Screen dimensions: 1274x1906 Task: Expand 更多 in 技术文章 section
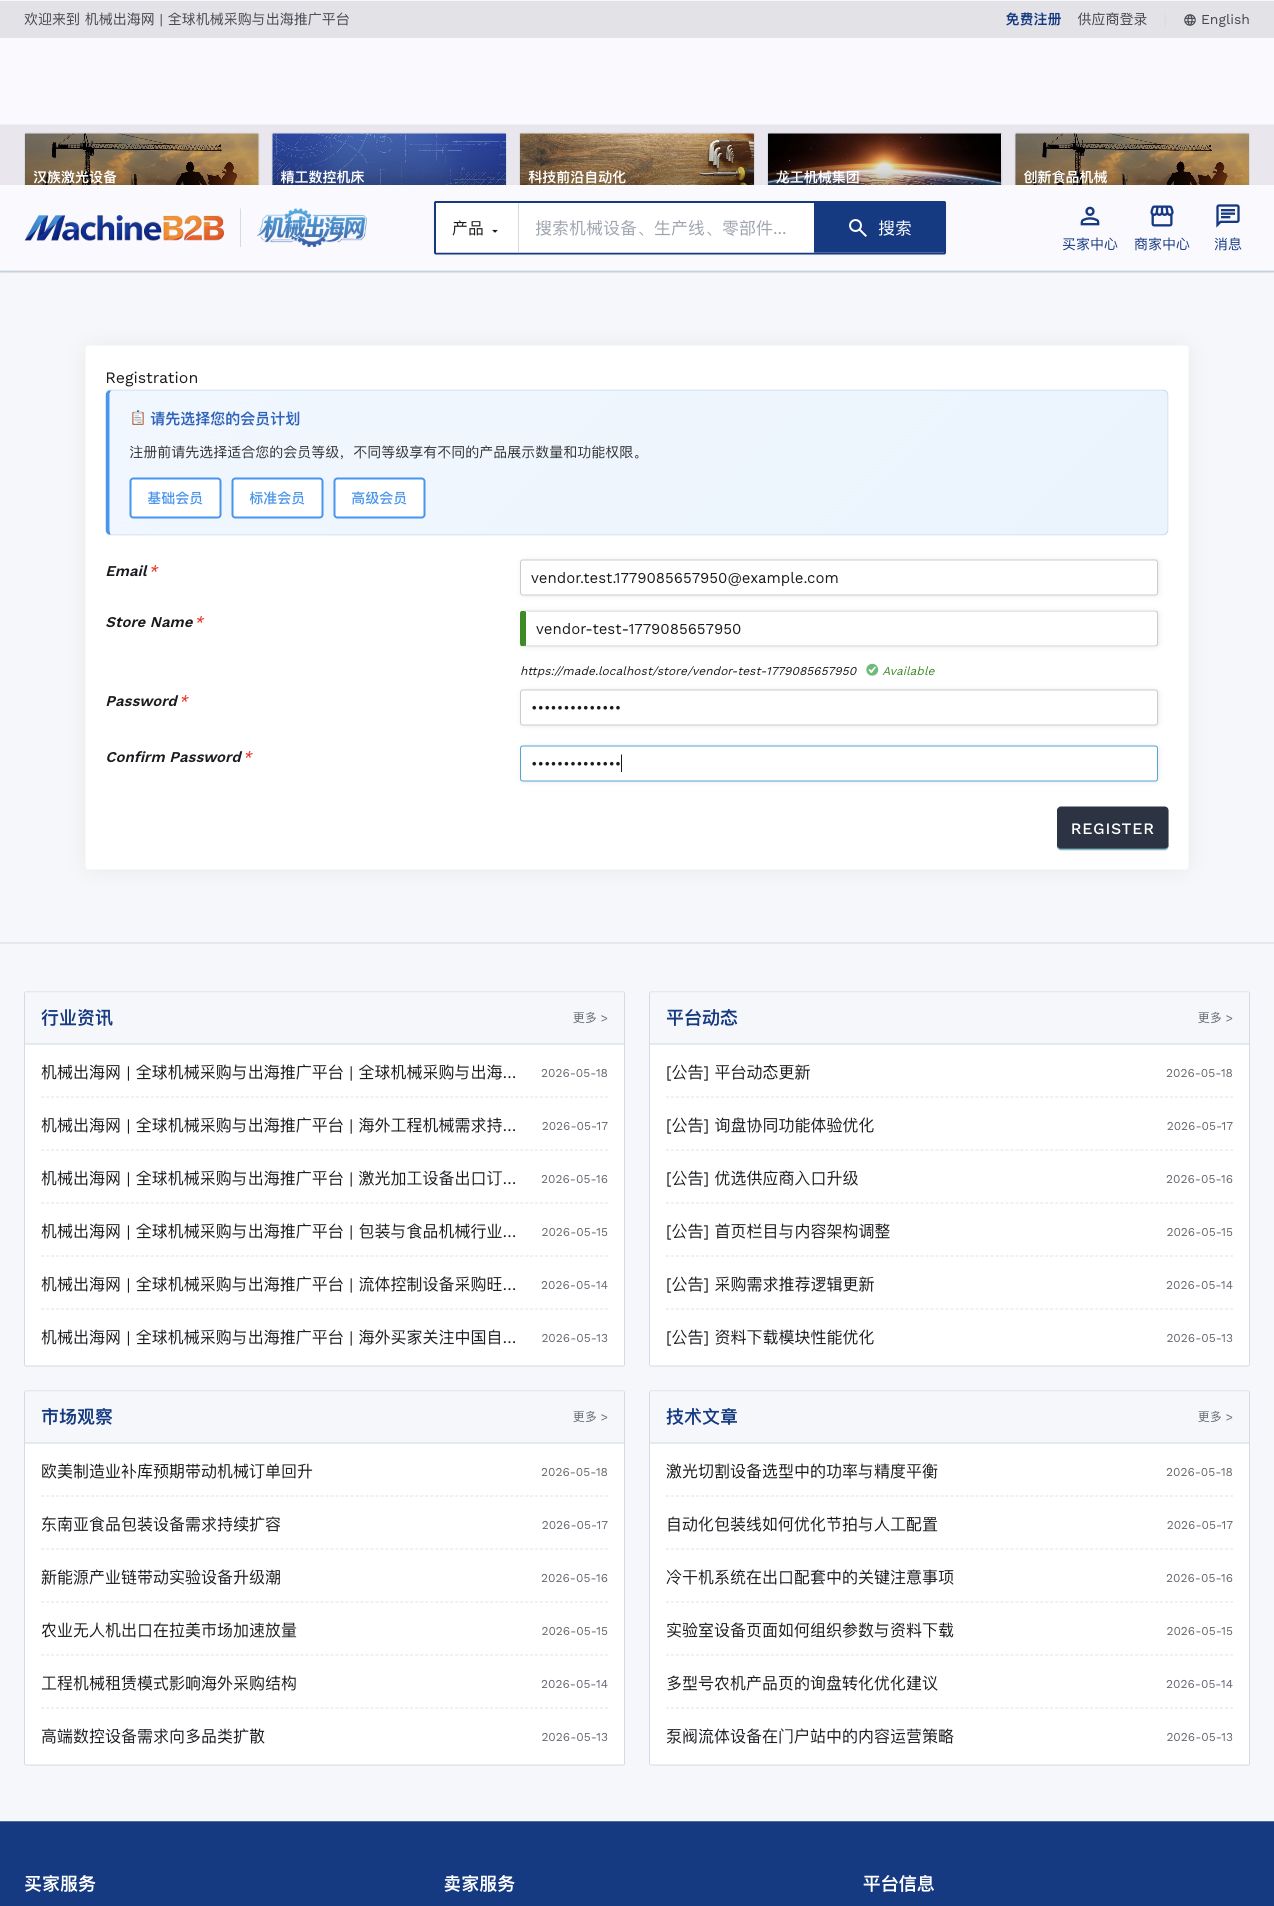1215,1417
